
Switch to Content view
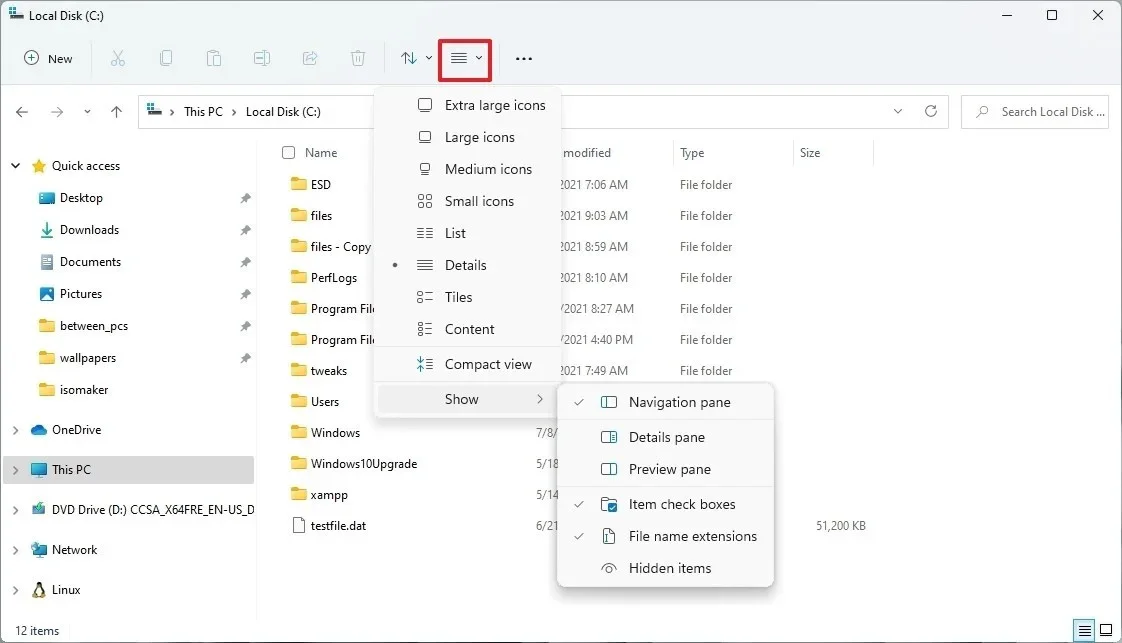pyautogui.click(x=467, y=330)
